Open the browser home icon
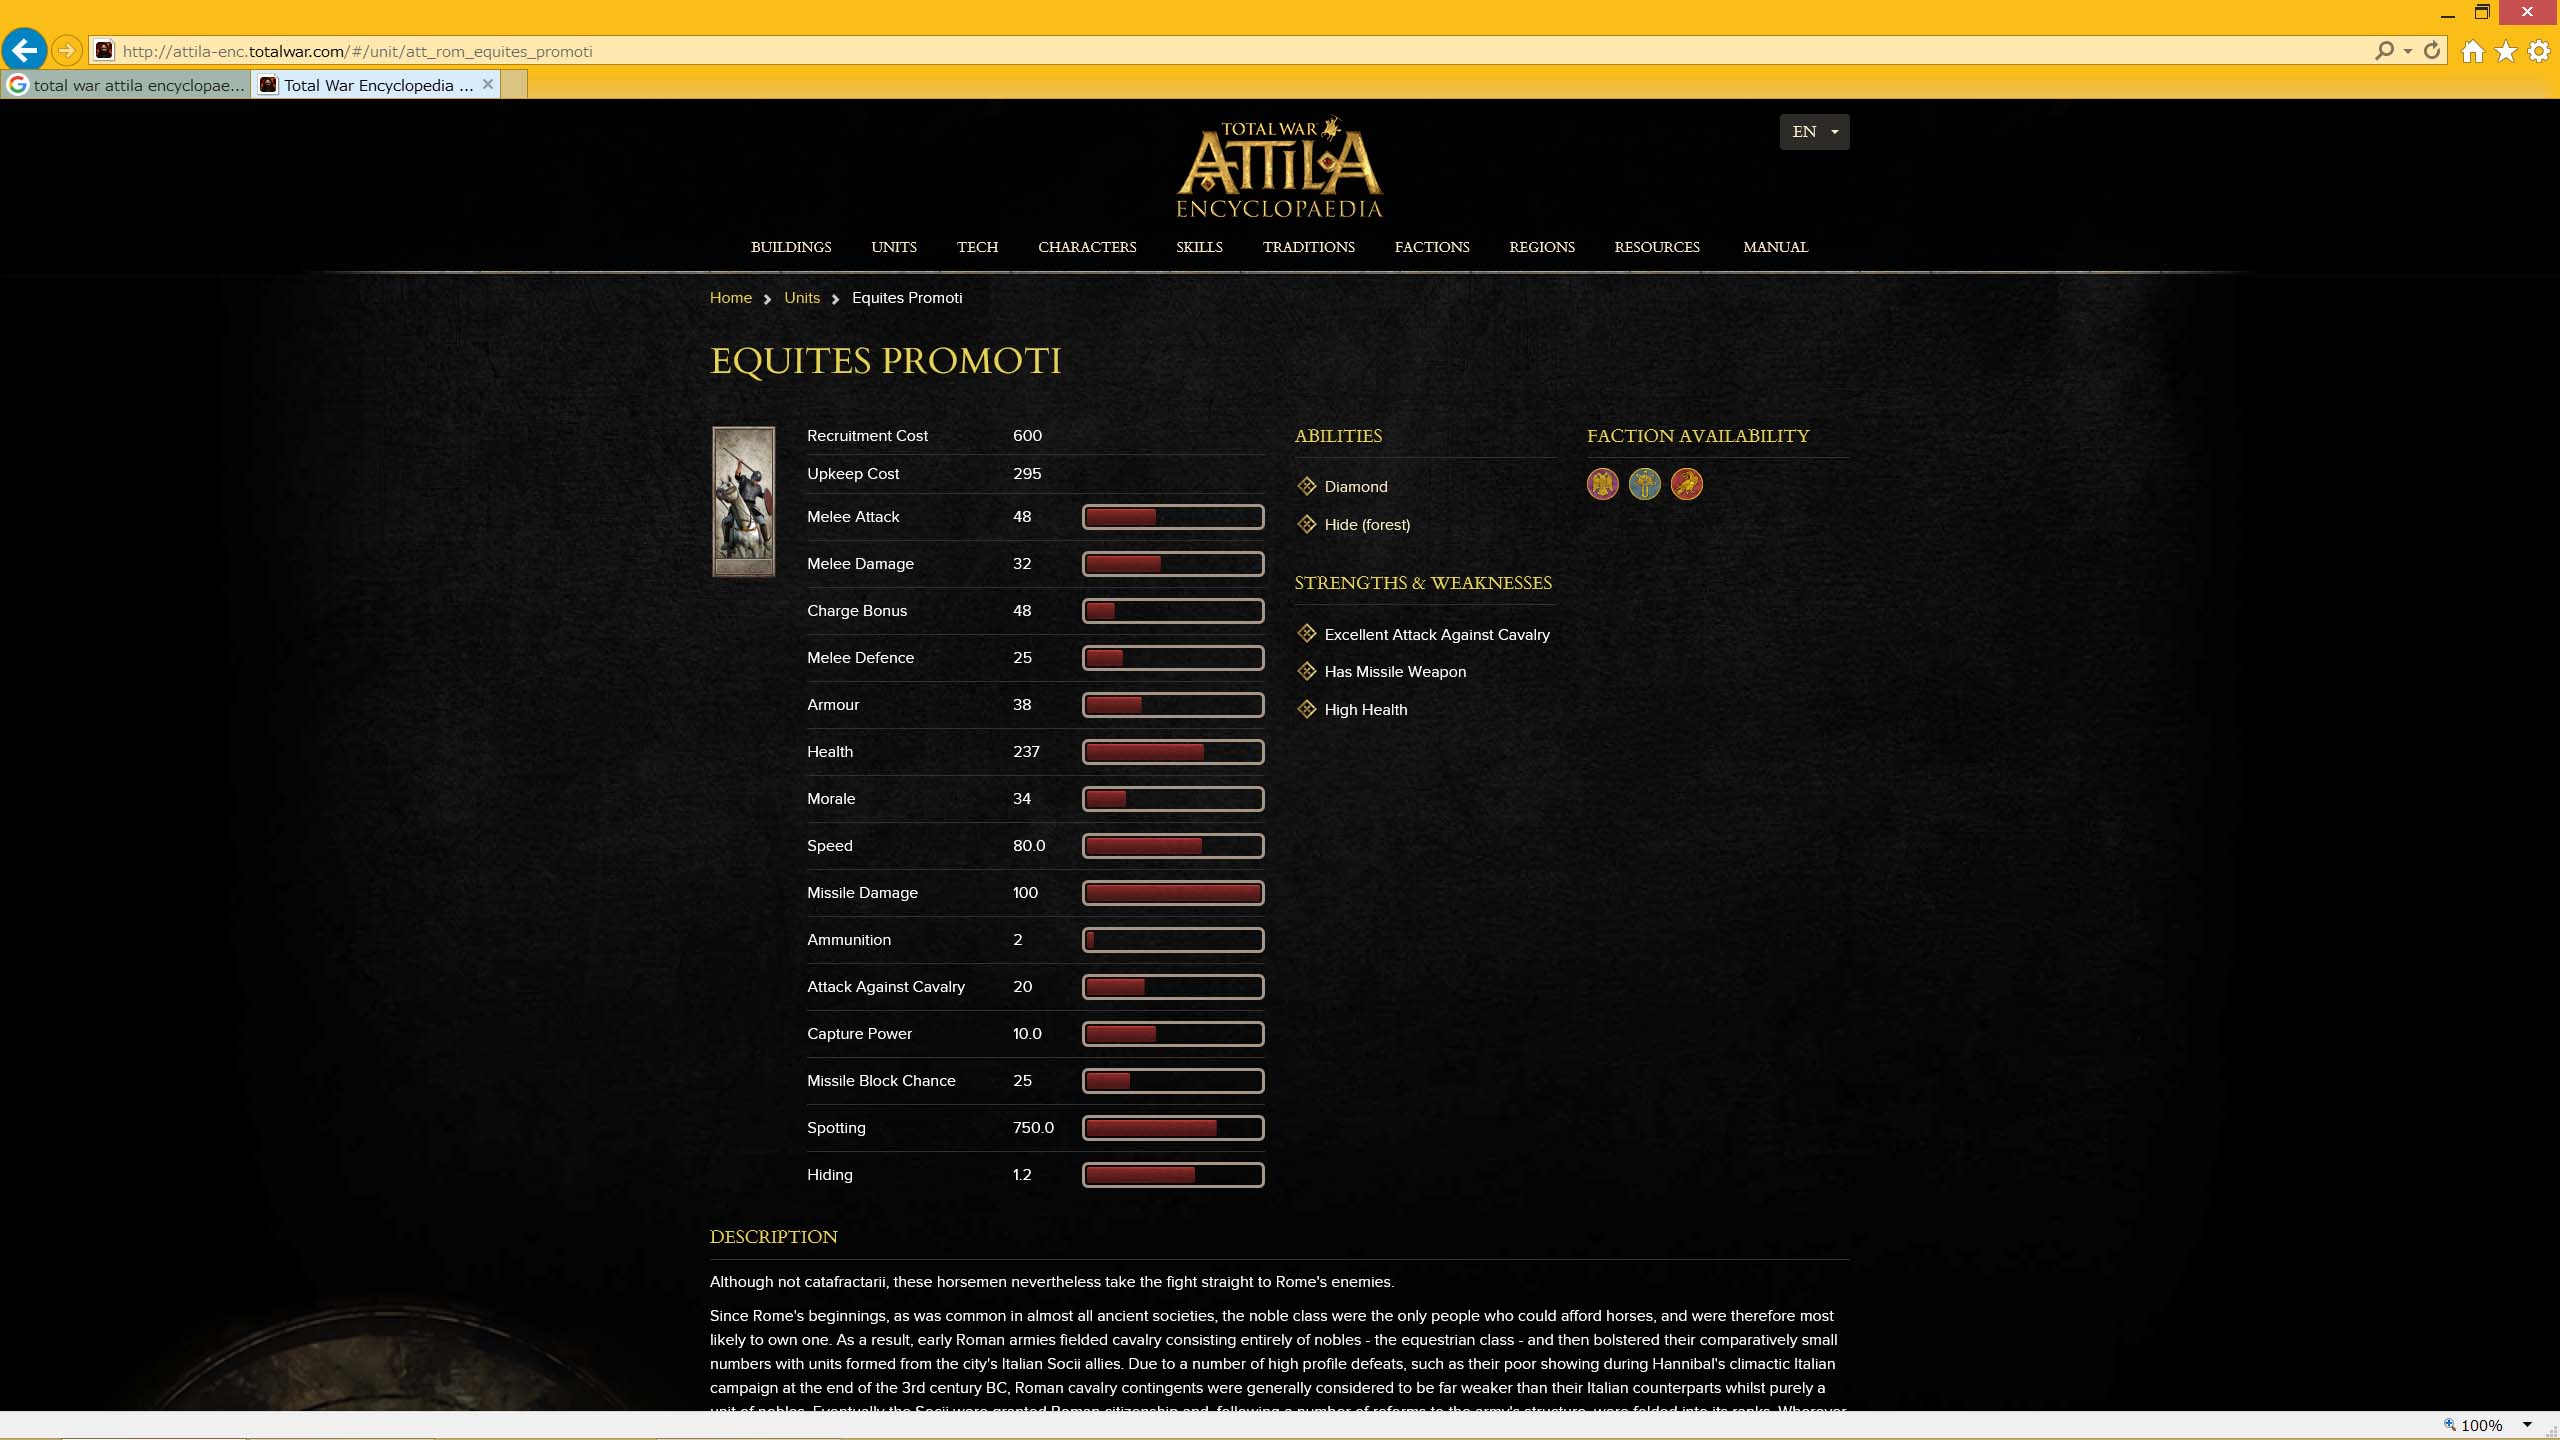2560x1440 pixels. (x=2472, y=51)
